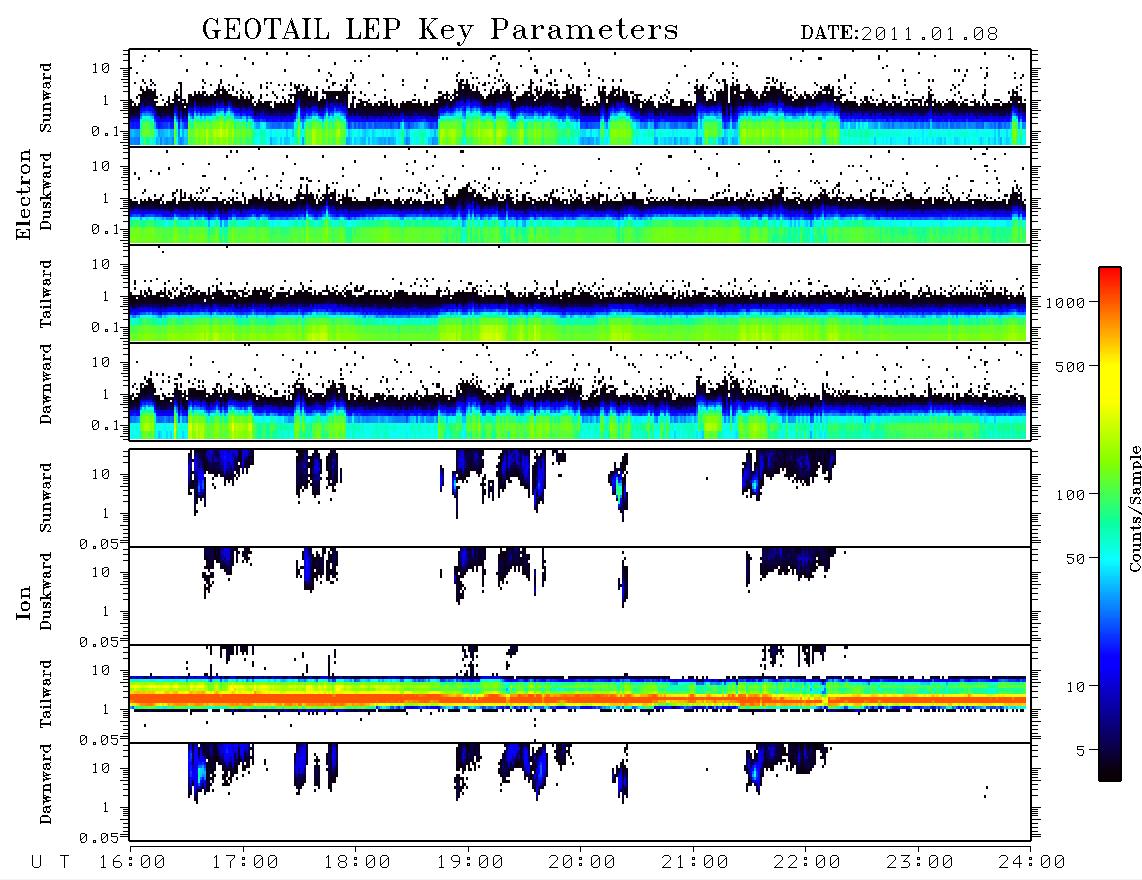Click the 24:00 time tick label
Screen dimensions: 1142x880
pos(1032,863)
